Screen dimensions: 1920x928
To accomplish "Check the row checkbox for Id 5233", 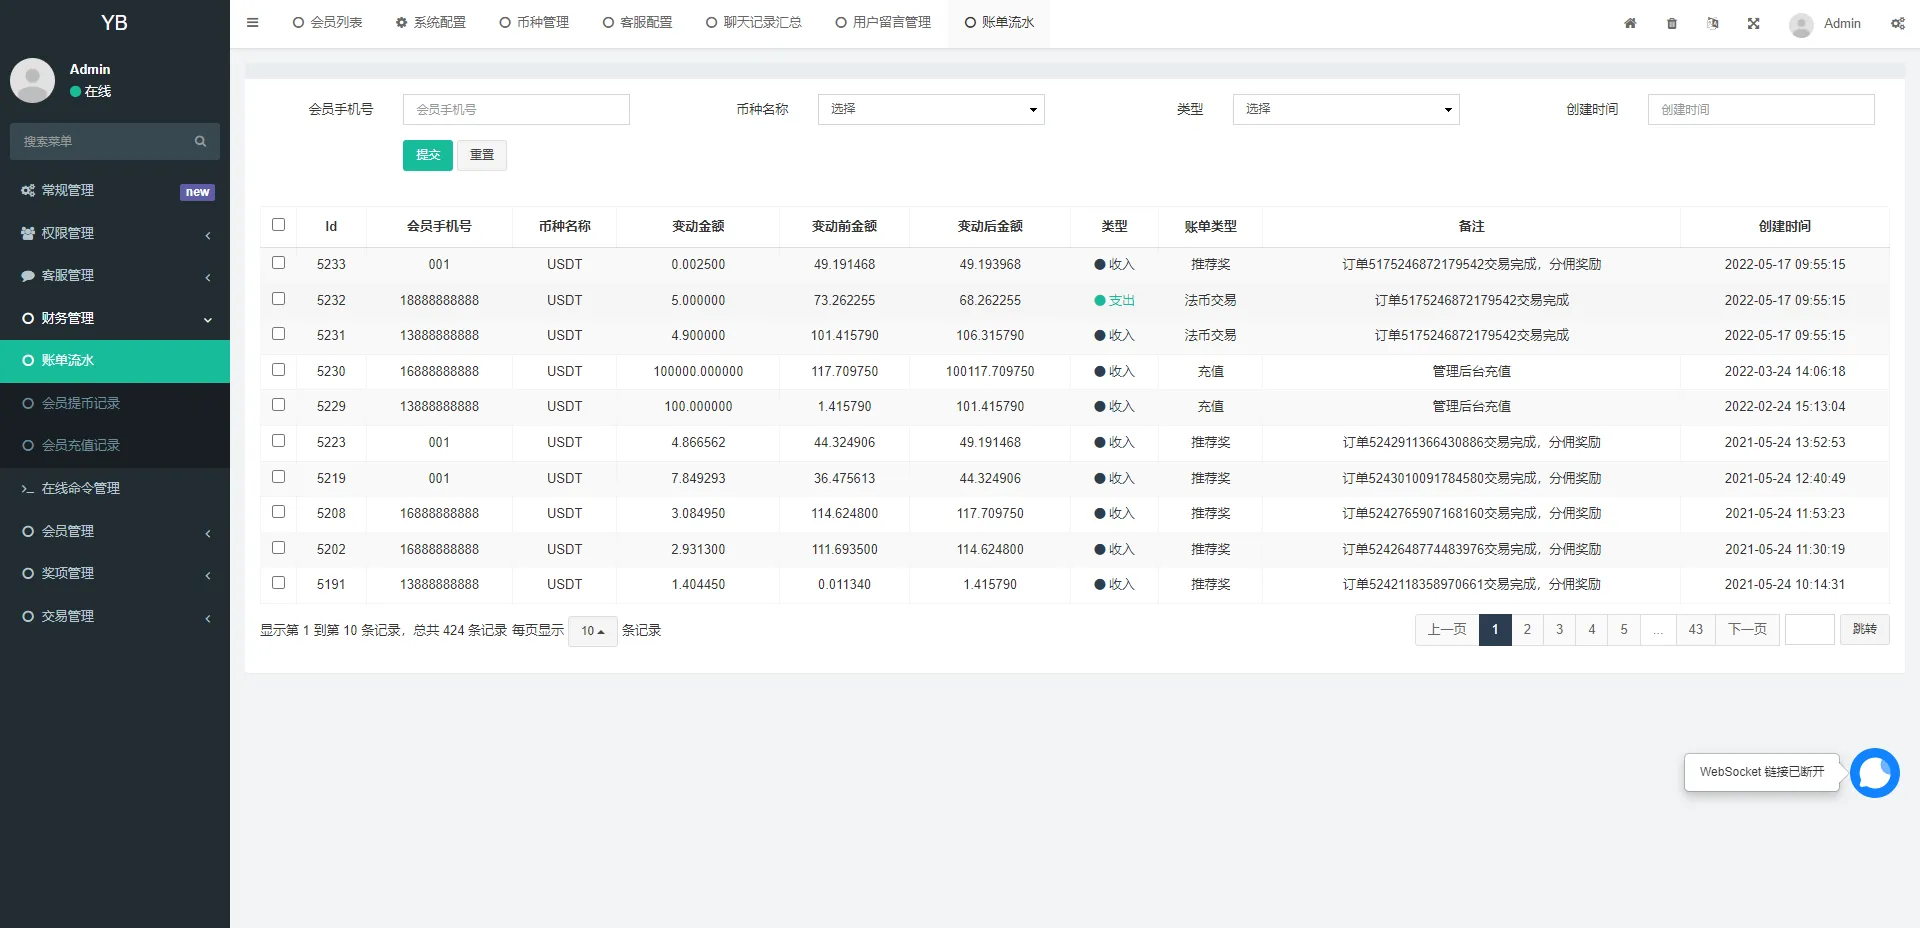I will coord(279,260).
